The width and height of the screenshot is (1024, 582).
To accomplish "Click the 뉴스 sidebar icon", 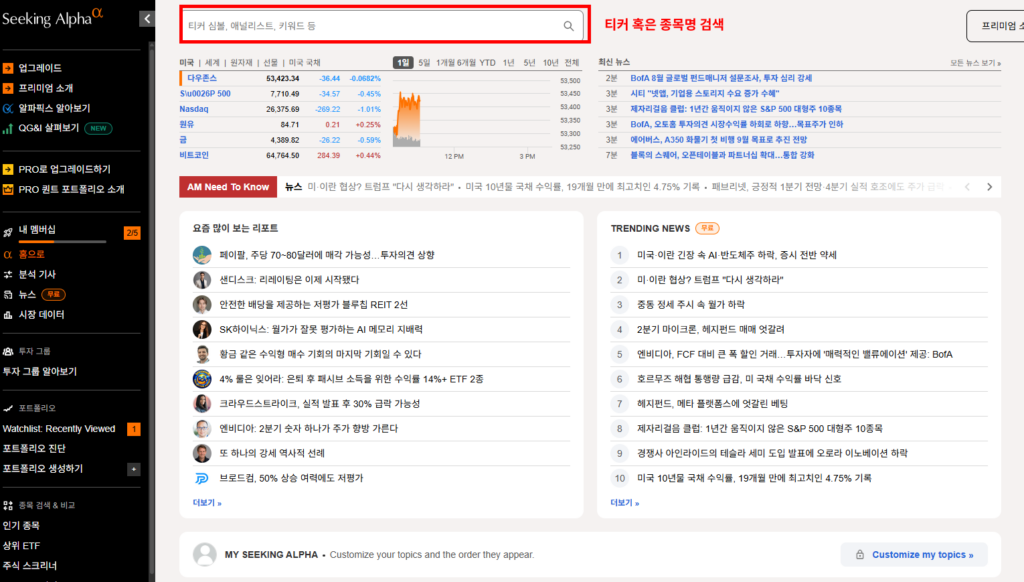I will point(8,295).
